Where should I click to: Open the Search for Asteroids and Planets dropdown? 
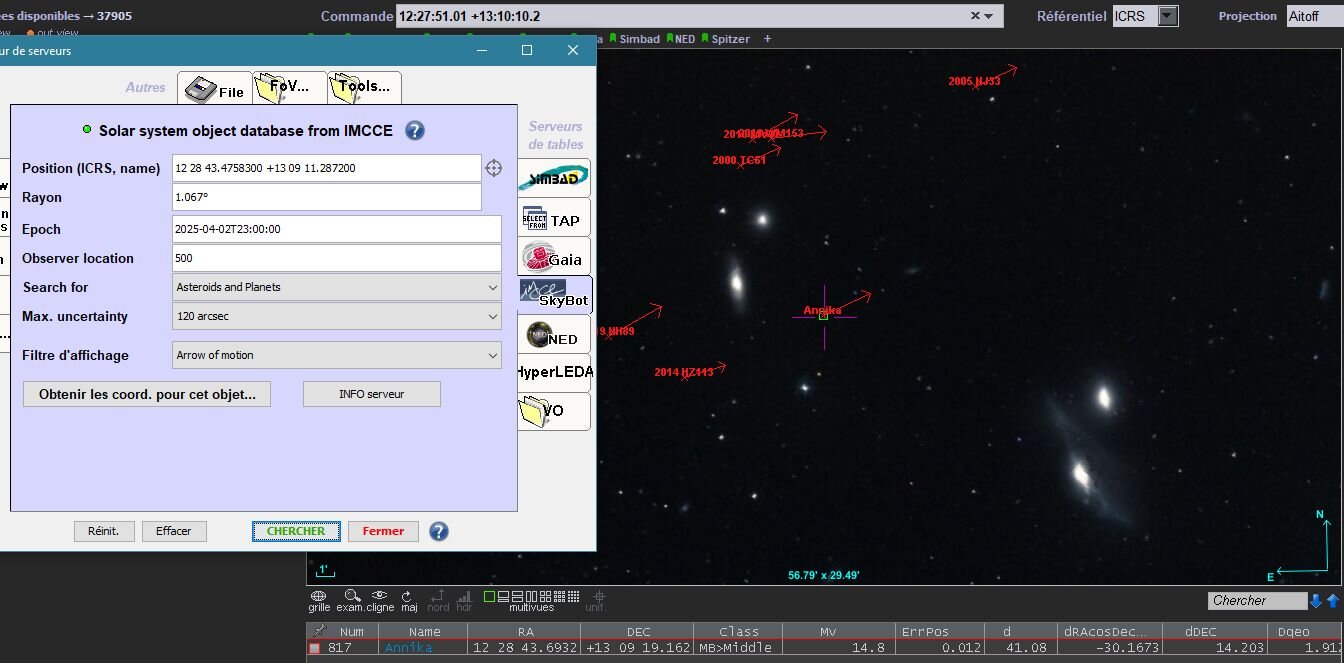click(337, 287)
